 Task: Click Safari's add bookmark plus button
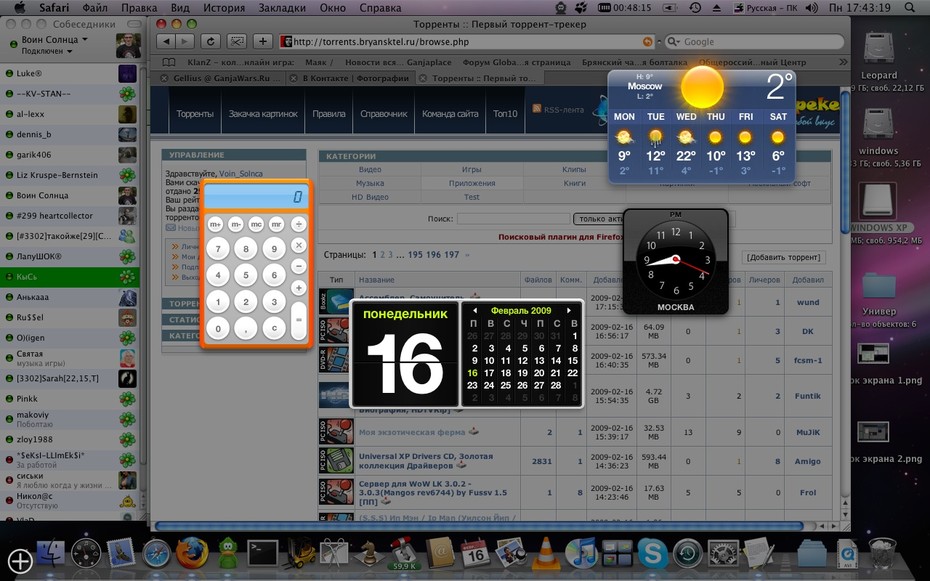[263, 42]
